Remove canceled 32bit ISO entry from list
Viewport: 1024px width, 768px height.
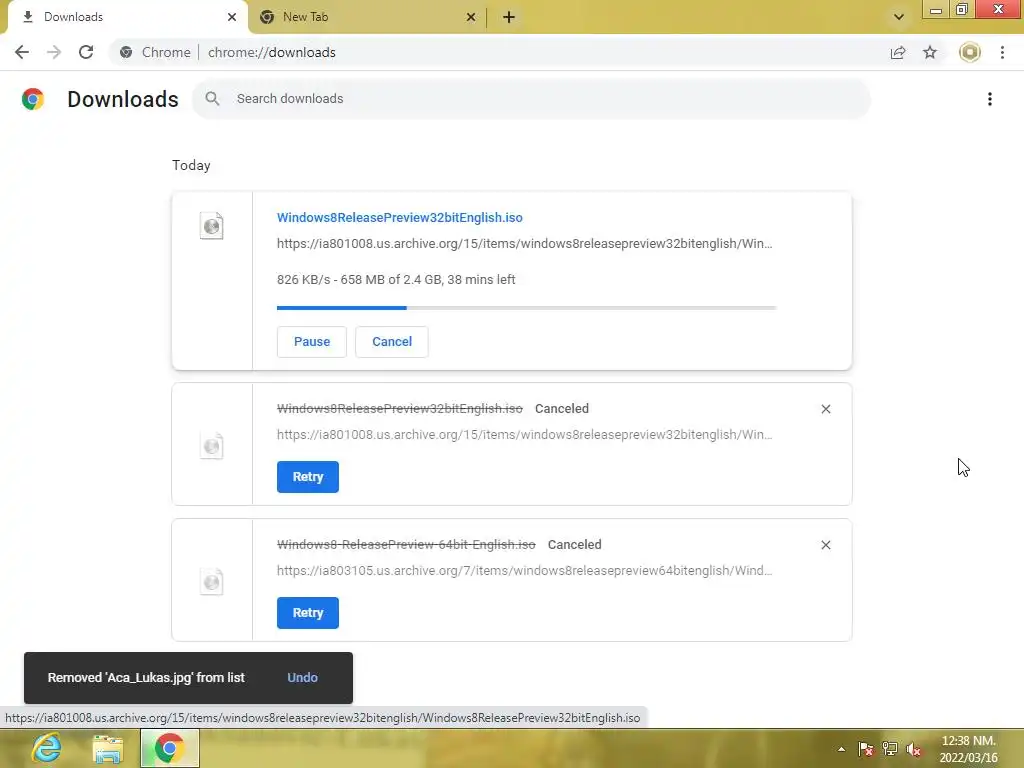(x=826, y=409)
